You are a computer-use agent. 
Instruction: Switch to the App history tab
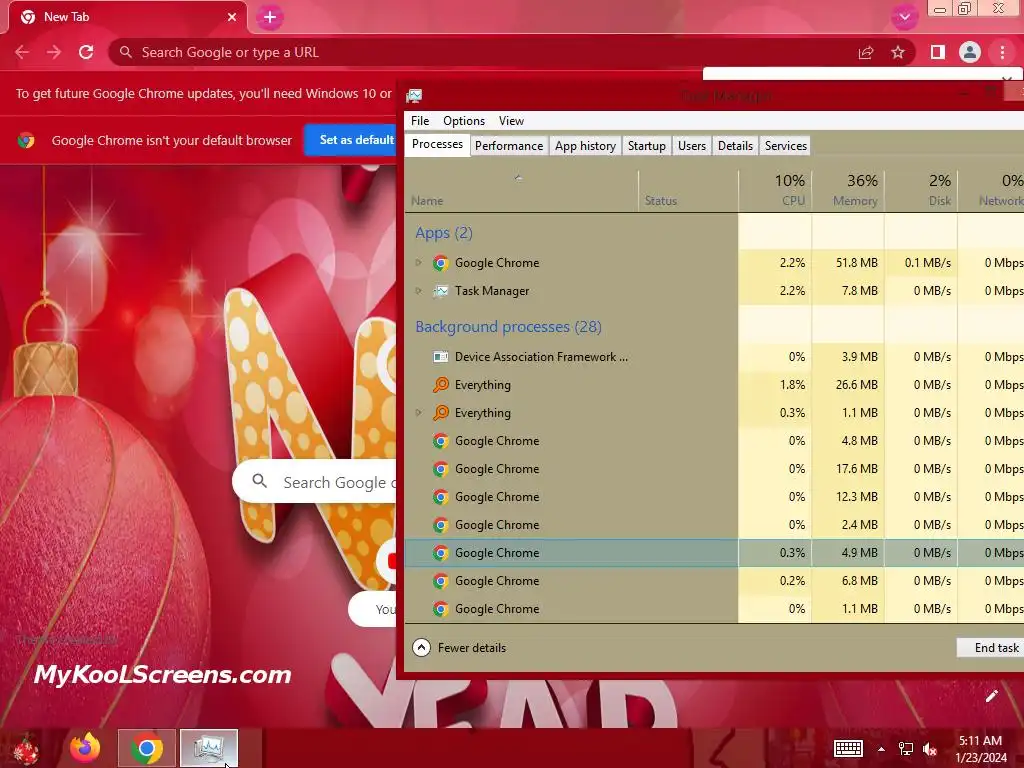585,146
